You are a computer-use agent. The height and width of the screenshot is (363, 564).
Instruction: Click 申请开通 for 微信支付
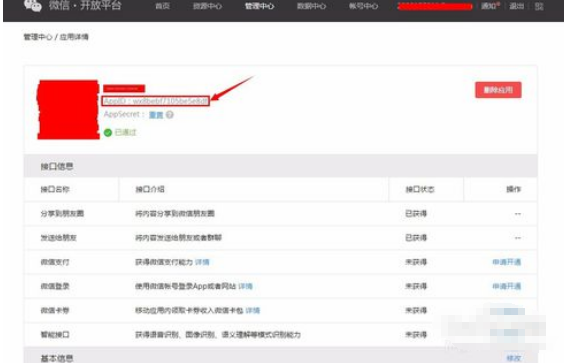point(506,262)
